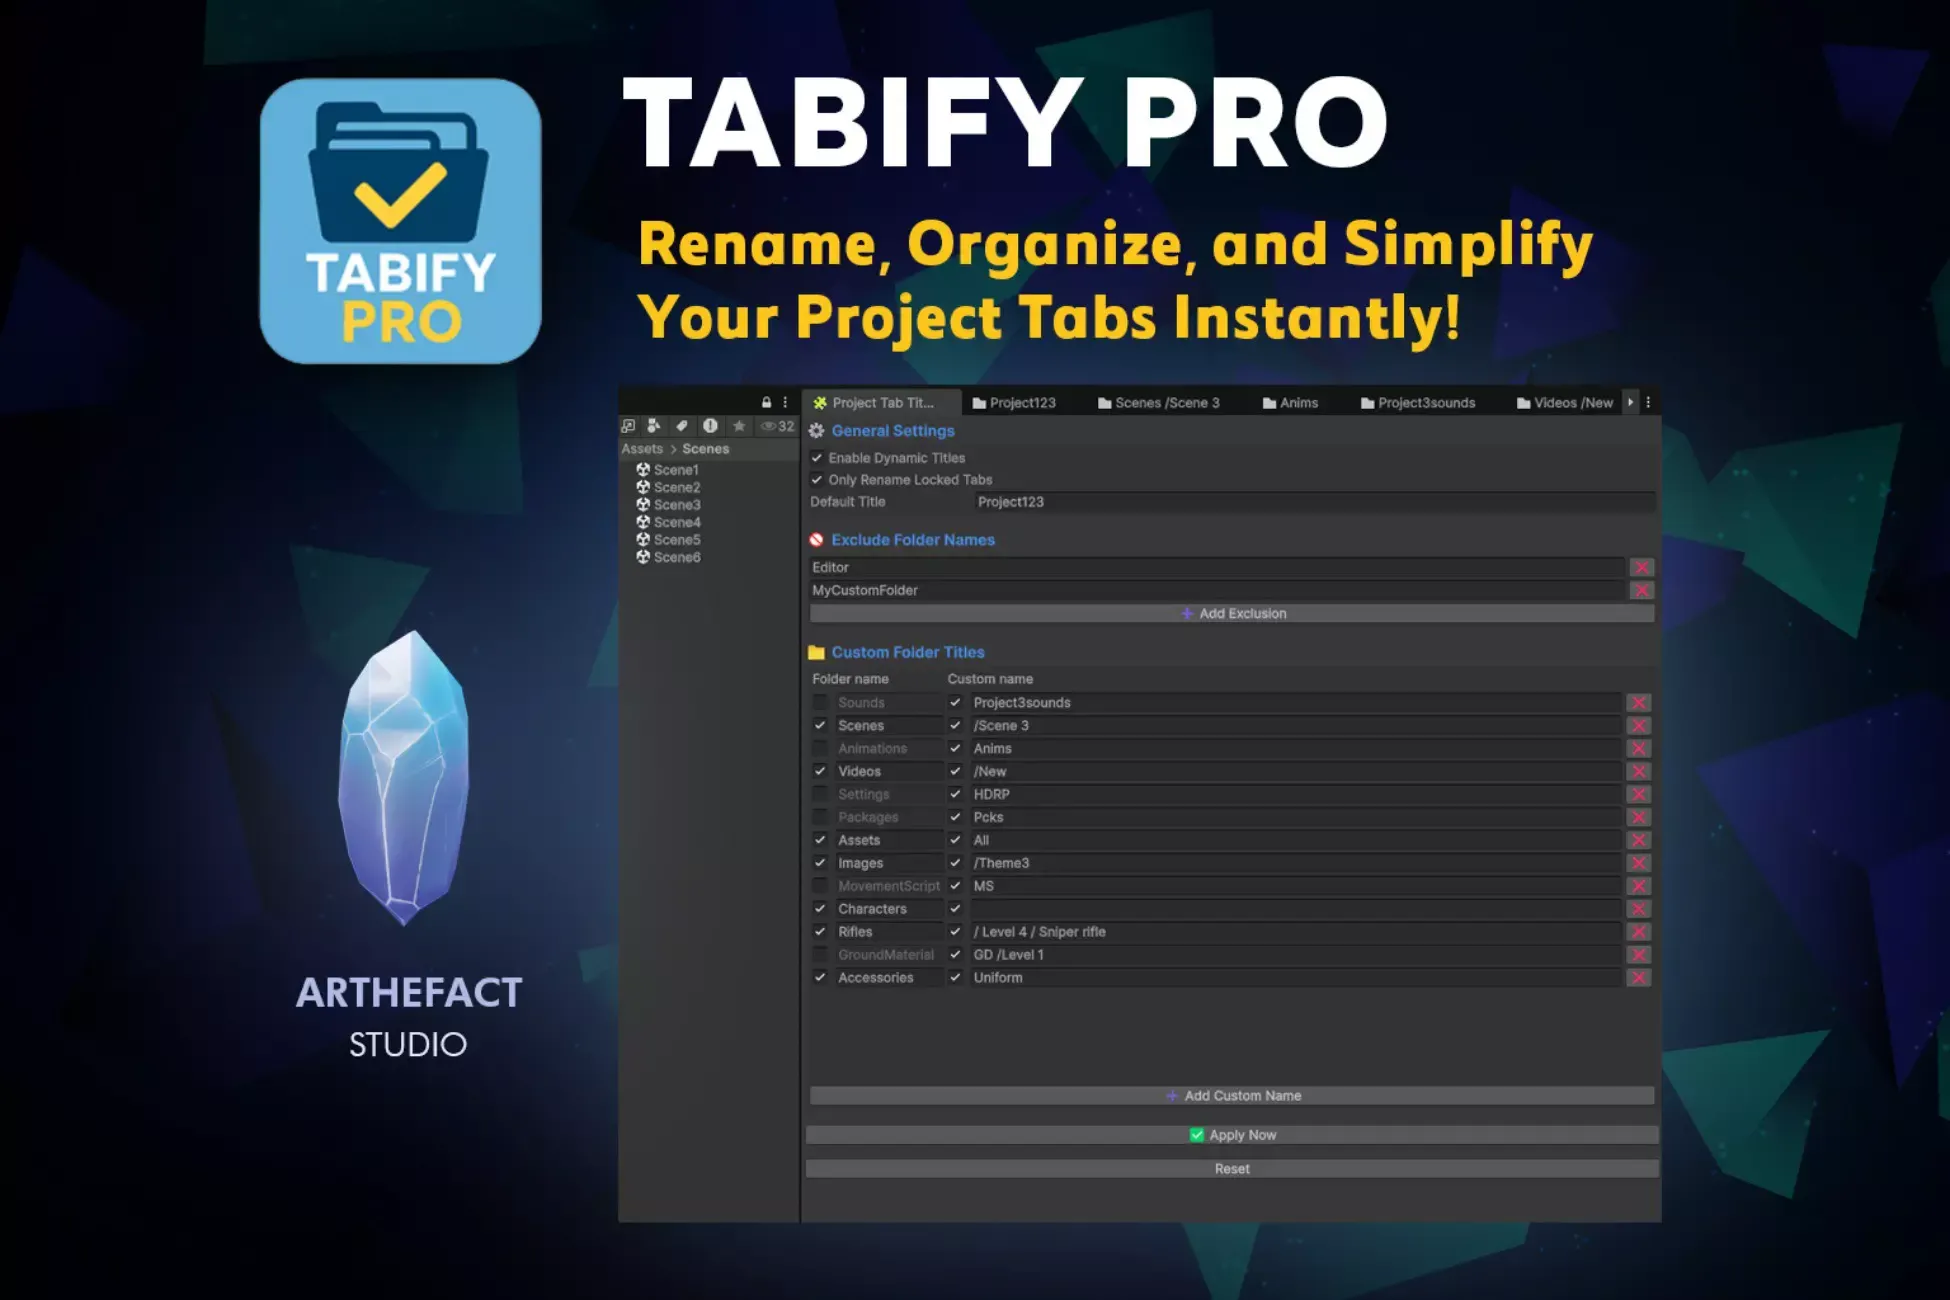The width and height of the screenshot is (1950, 1300).
Task: Toggle the checkbox next to the Scenes folder row
Action: pyautogui.click(x=820, y=725)
